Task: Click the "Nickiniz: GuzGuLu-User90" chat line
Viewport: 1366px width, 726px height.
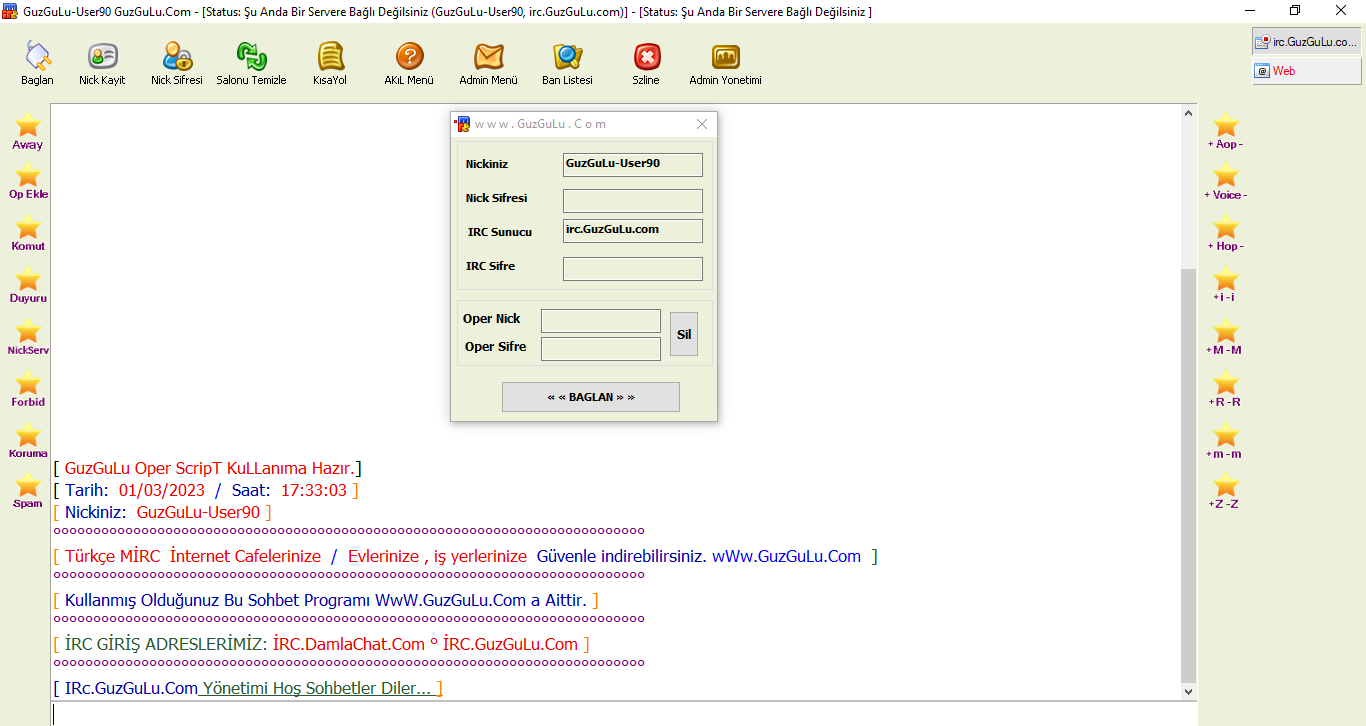Action: tap(162, 512)
